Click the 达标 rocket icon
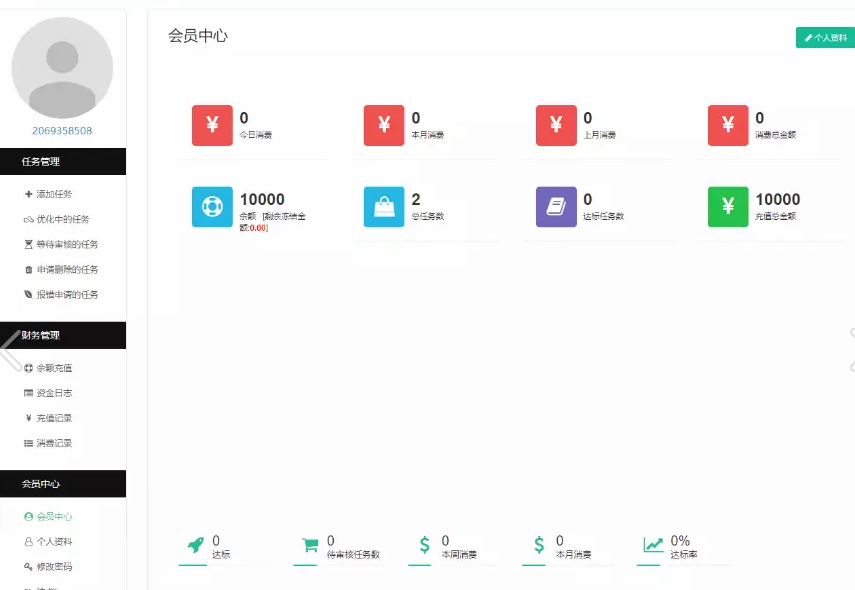Screen dimensions: 855x590 point(195,544)
